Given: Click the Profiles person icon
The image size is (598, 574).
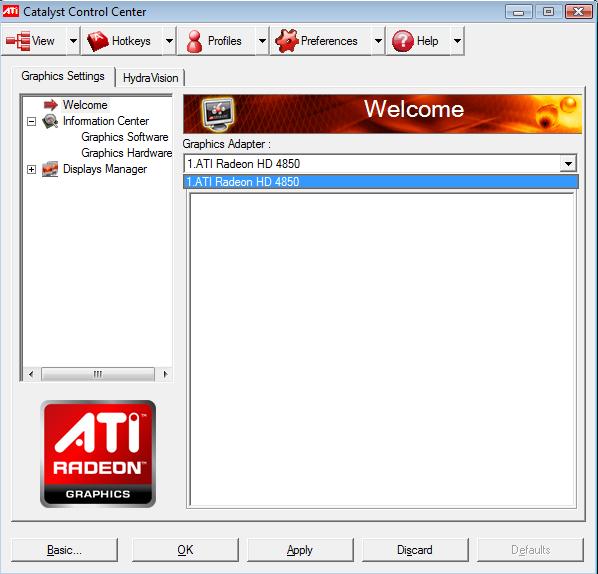Looking at the screenshot, I should (195, 41).
